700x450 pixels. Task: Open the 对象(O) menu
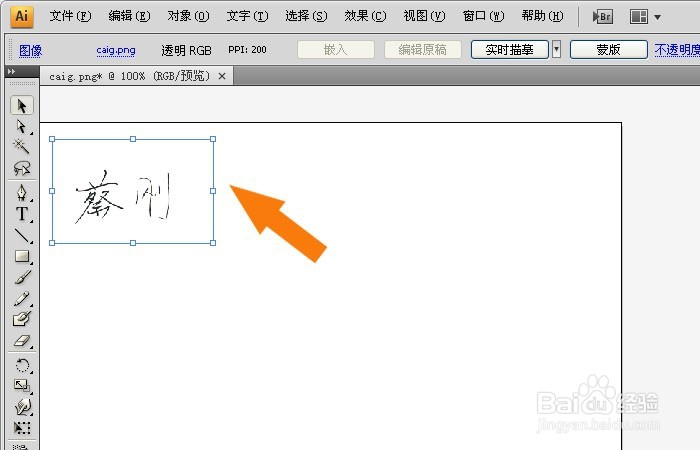point(188,17)
